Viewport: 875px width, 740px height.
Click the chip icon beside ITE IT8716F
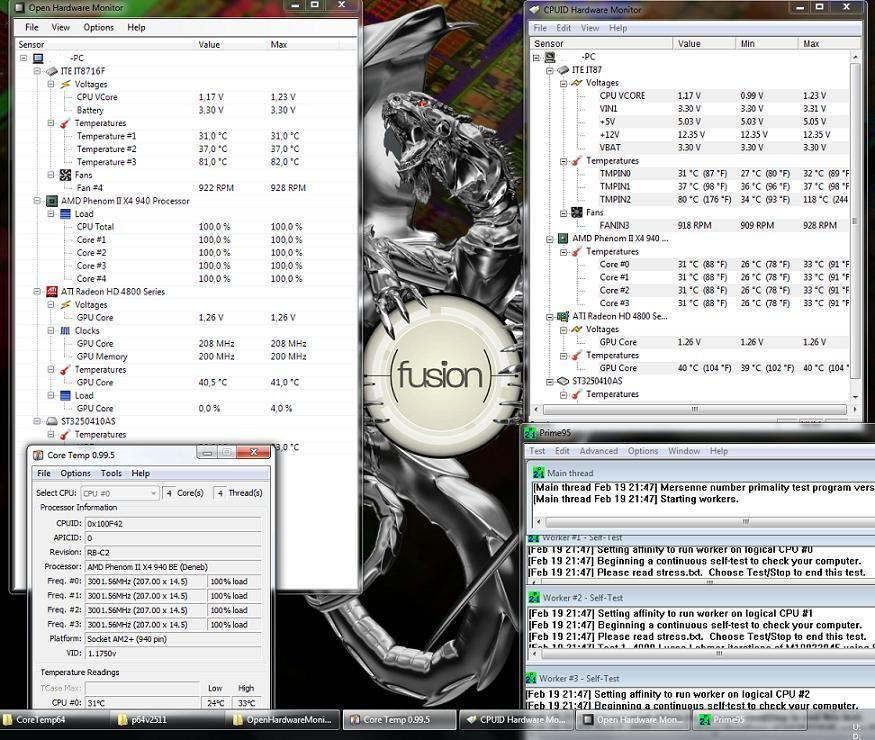click(52, 71)
